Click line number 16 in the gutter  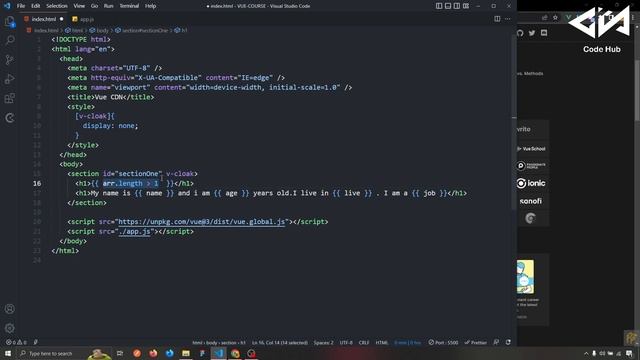coord(37,183)
